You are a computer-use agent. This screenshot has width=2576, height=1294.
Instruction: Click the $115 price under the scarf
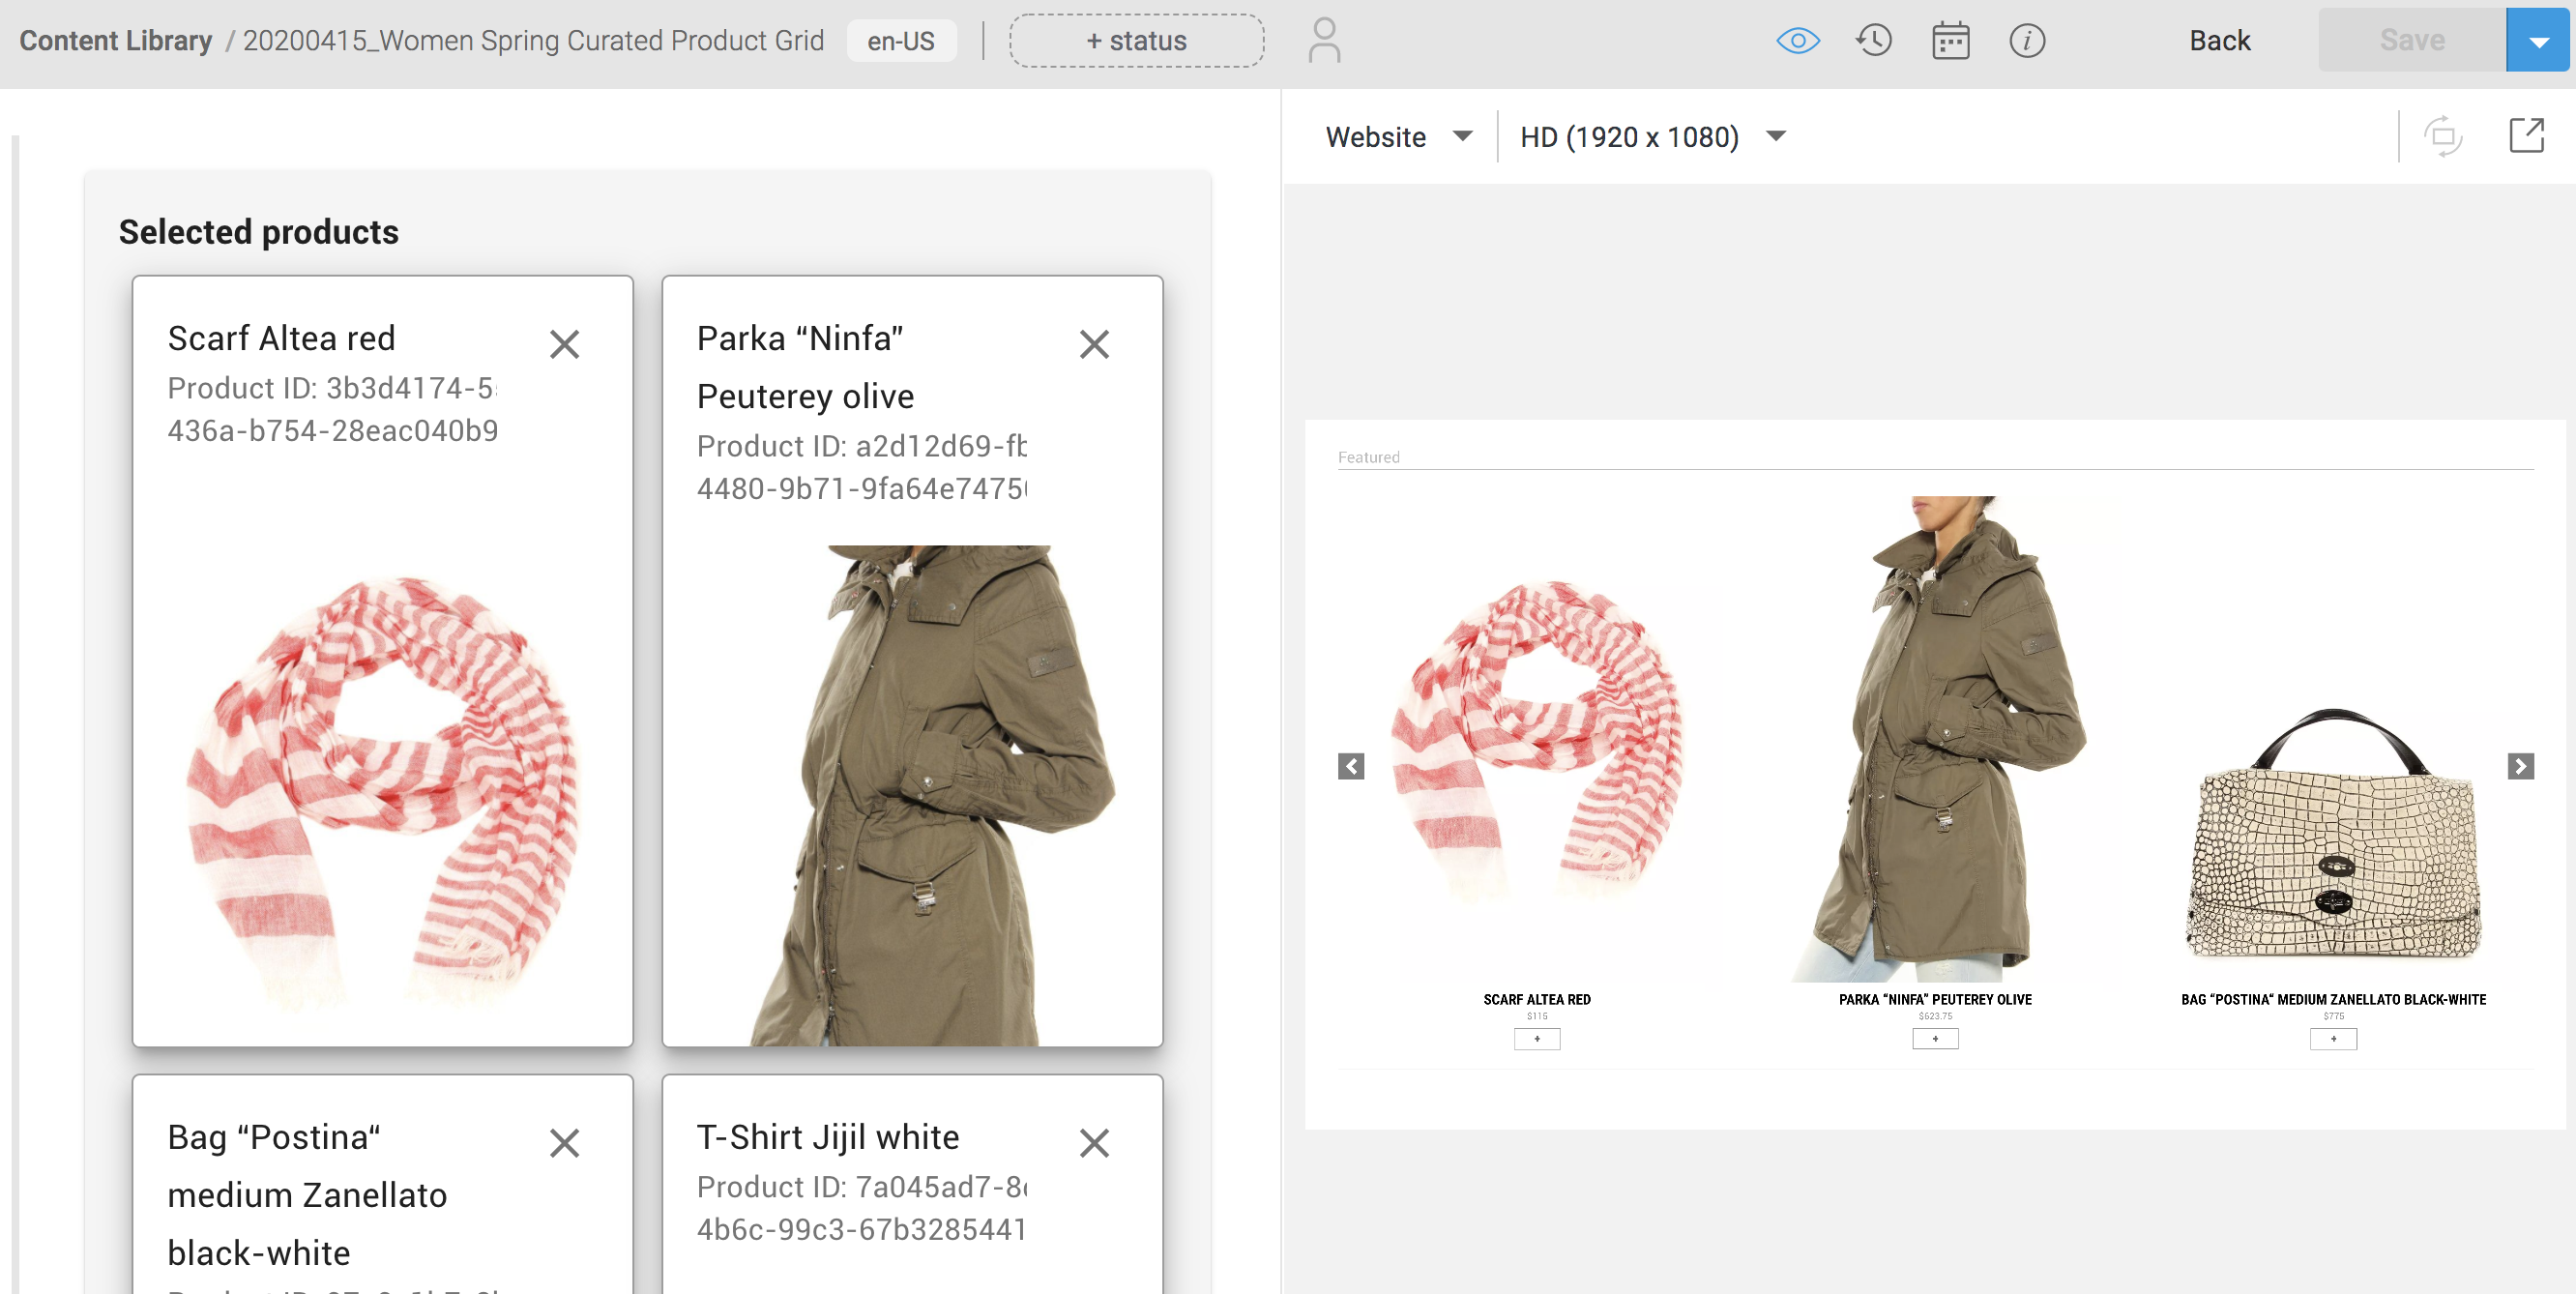[x=1537, y=1016]
